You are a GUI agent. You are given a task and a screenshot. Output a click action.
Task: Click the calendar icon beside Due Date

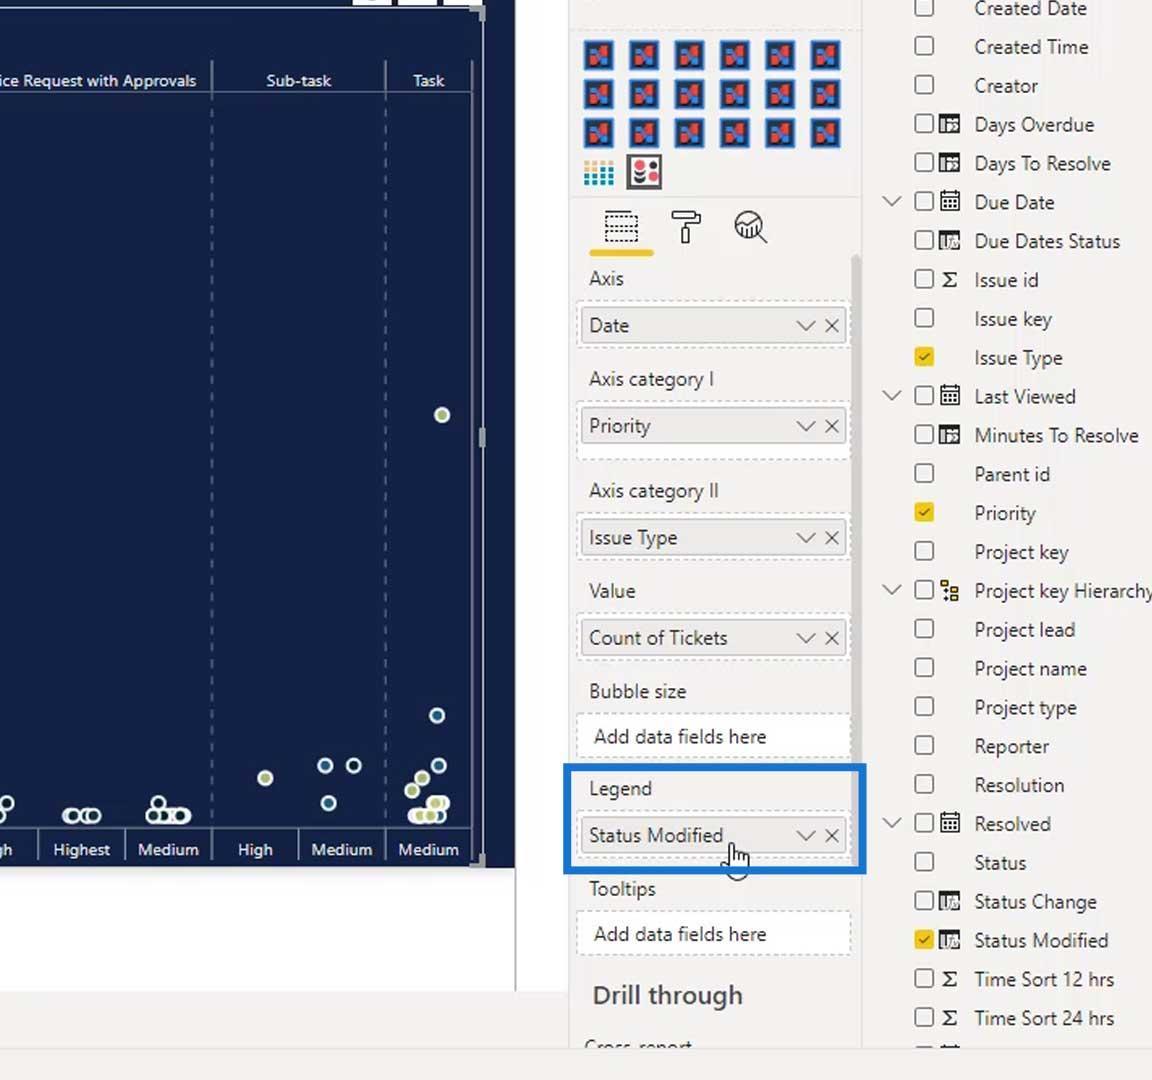(x=949, y=201)
